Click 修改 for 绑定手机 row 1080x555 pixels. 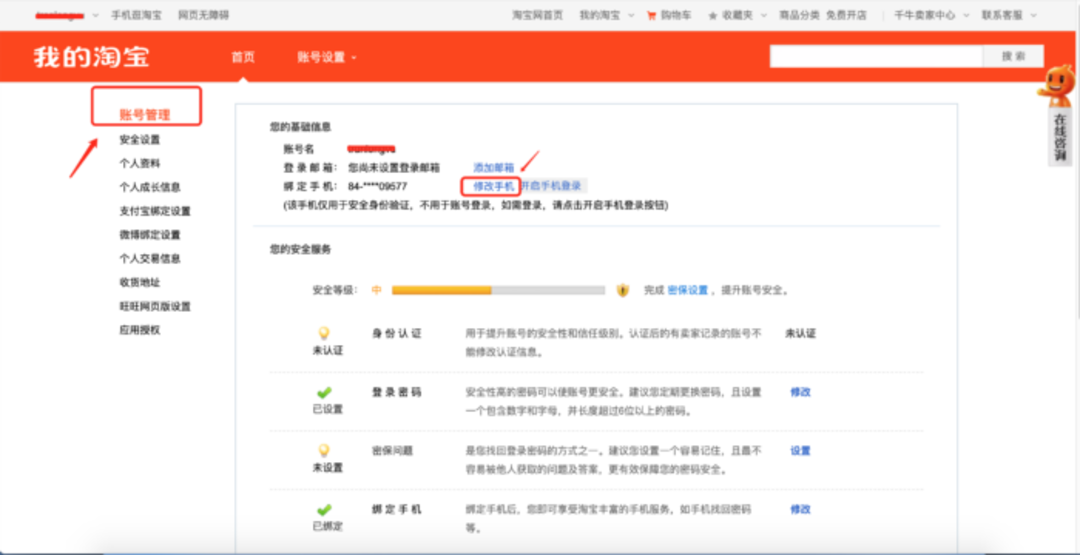(800, 509)
